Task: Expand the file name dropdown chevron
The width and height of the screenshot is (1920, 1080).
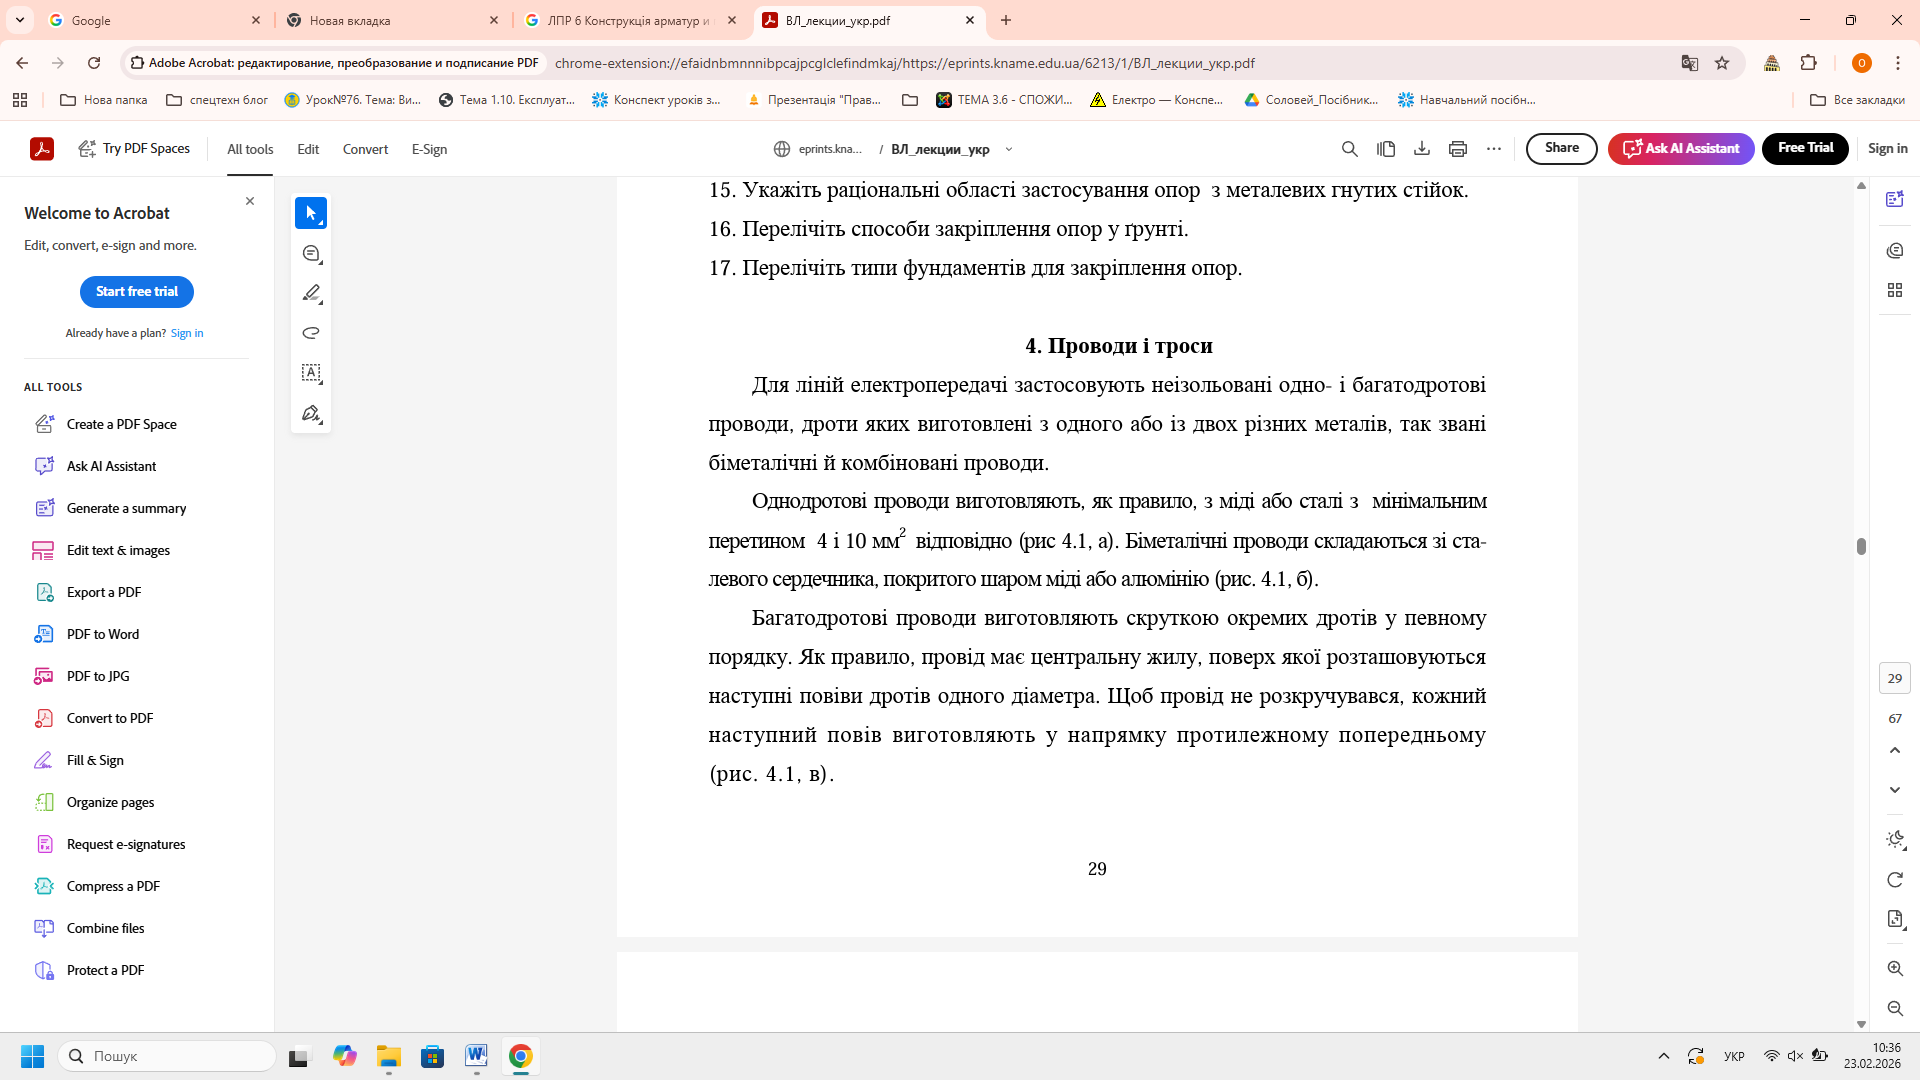Action: tap(1008, 150)
